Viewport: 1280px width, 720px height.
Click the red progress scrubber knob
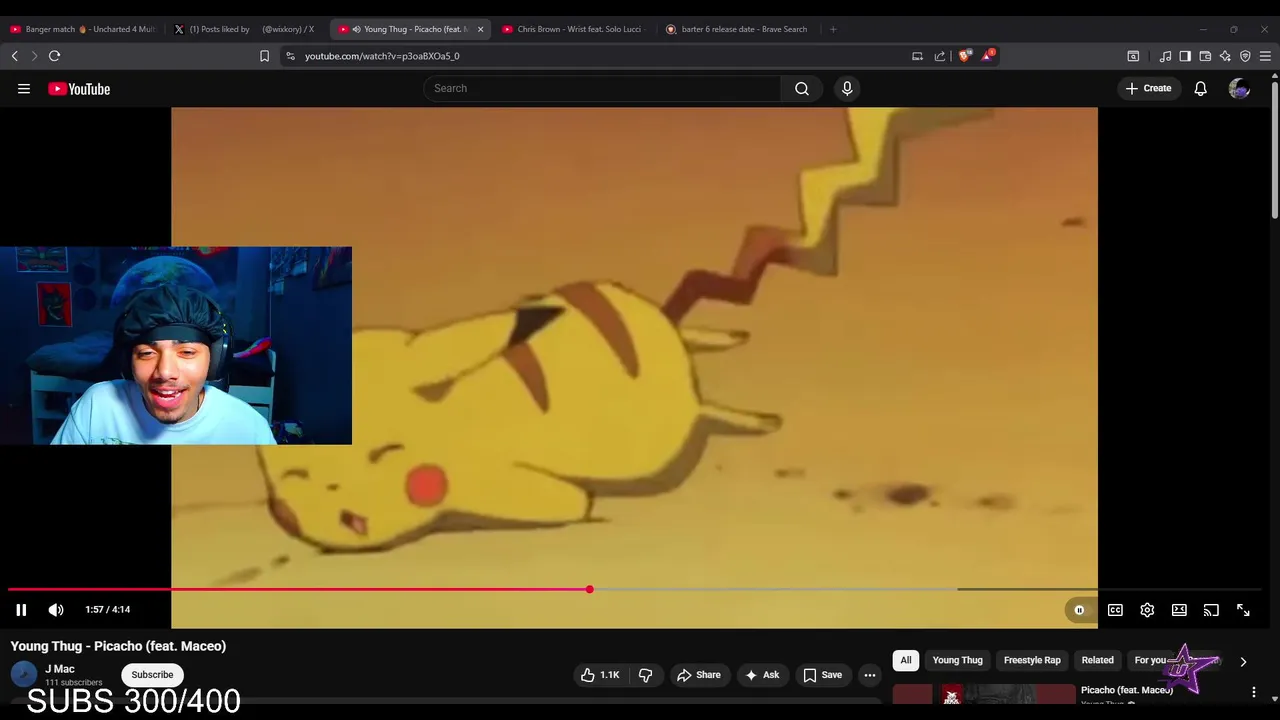pos(590,589)
